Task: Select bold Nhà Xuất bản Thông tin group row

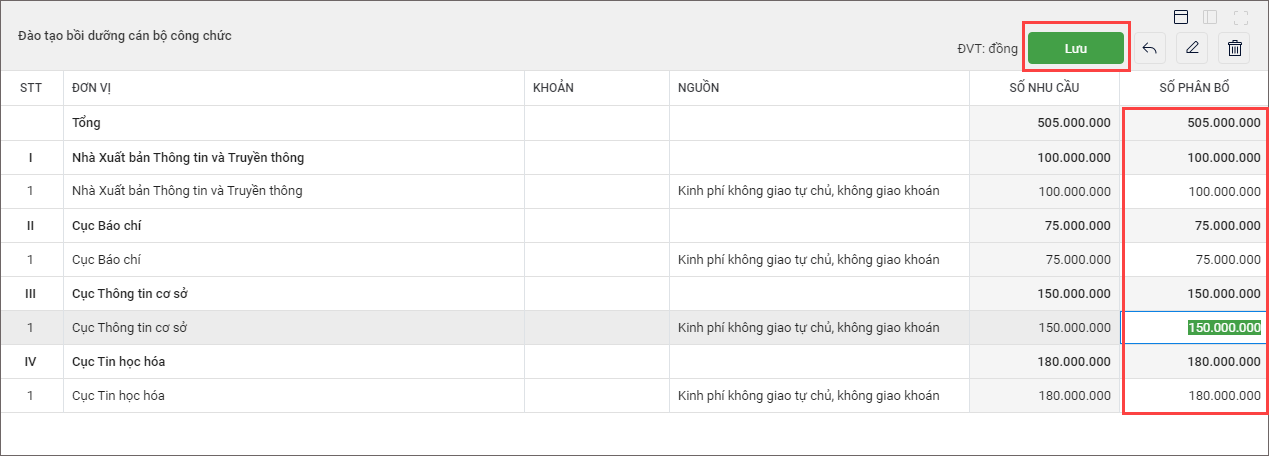Action: point(188,157)
